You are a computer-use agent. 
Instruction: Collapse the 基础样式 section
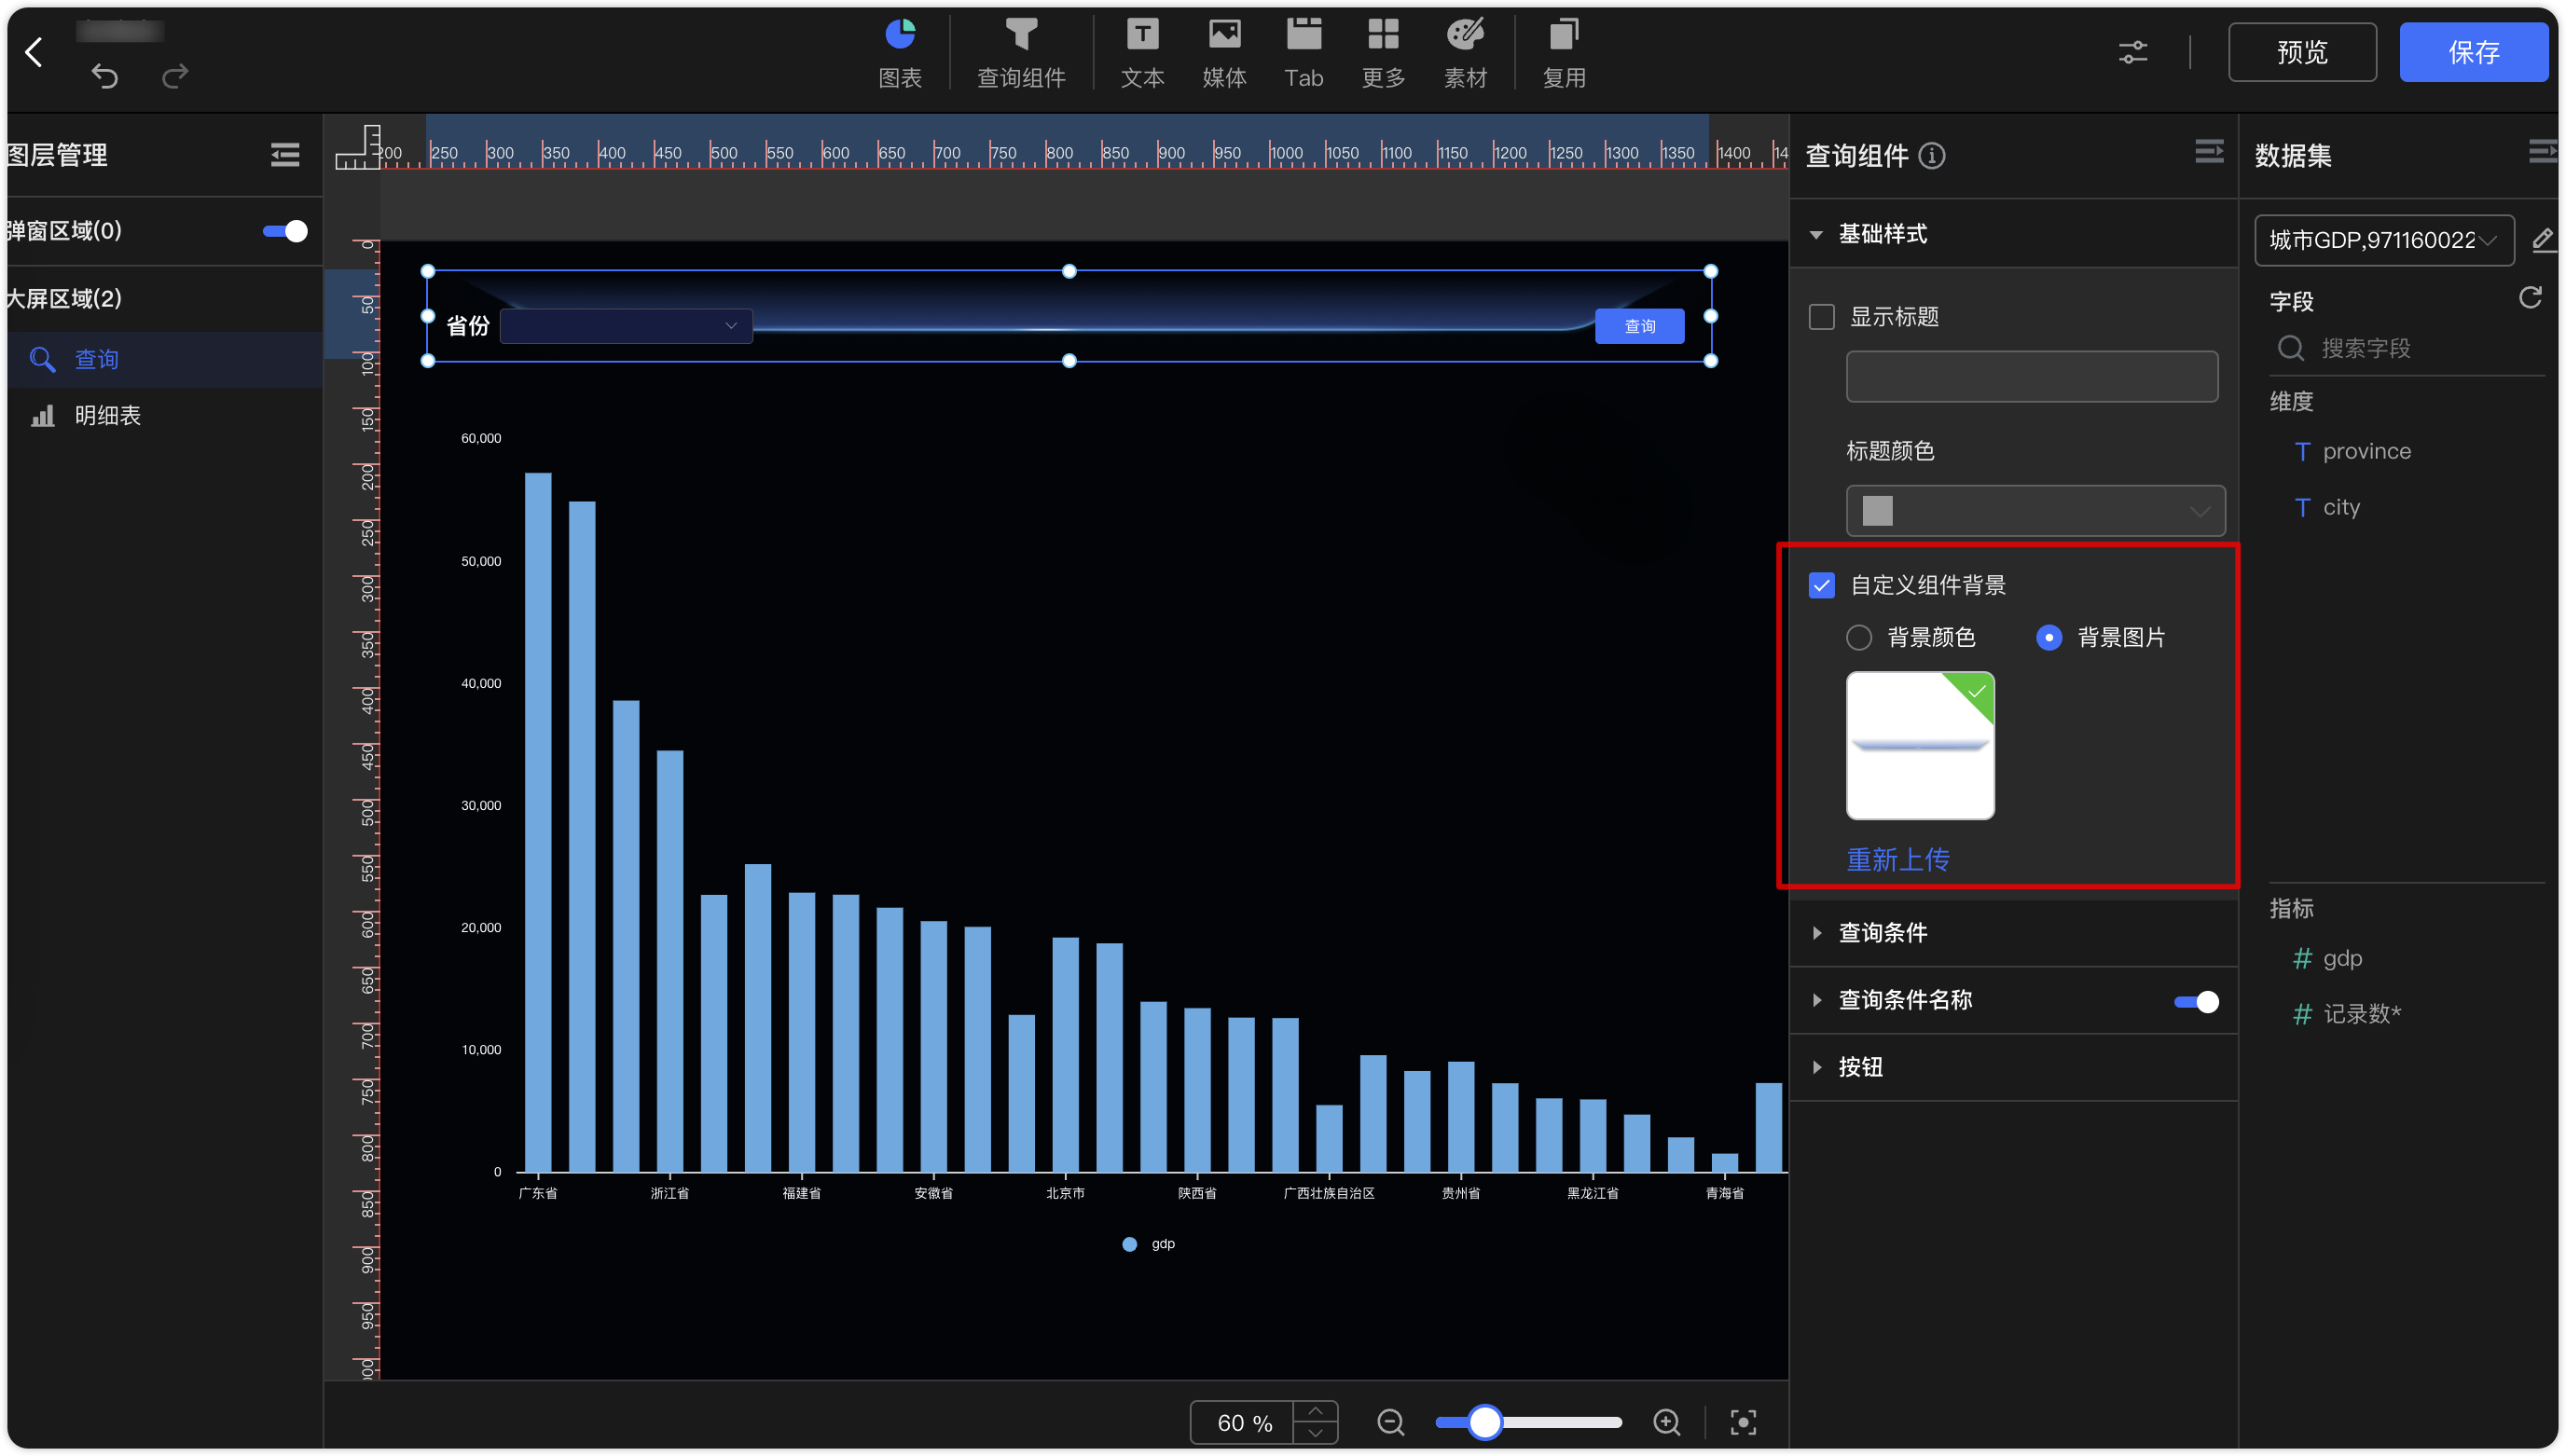pos(1816,234)
